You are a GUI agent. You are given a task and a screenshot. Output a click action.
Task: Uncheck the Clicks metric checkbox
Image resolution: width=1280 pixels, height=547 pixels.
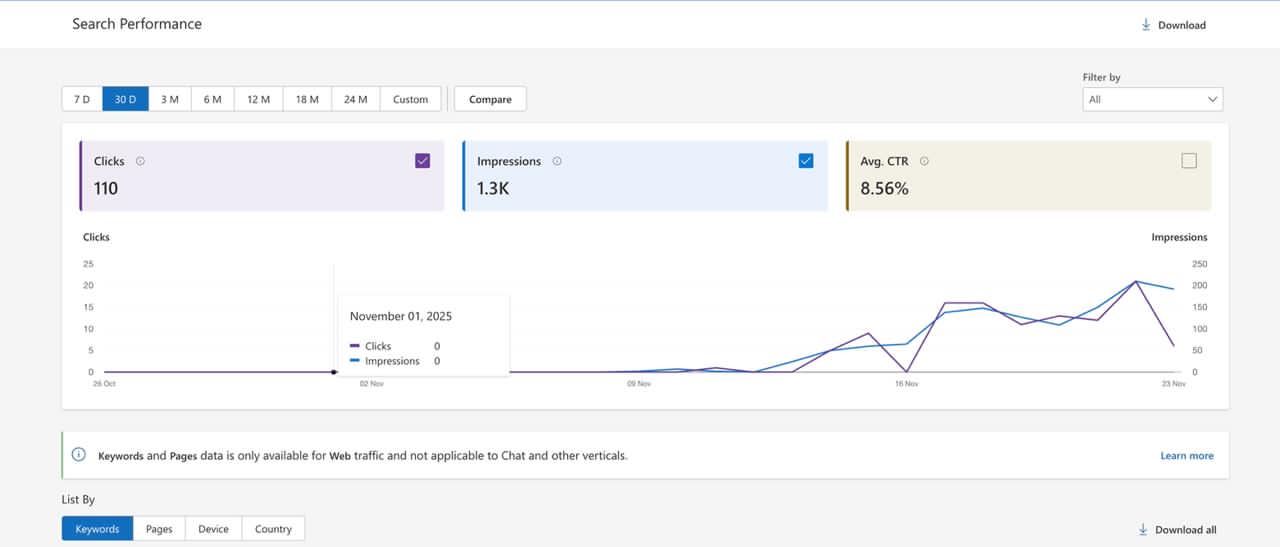coord(422,160)
